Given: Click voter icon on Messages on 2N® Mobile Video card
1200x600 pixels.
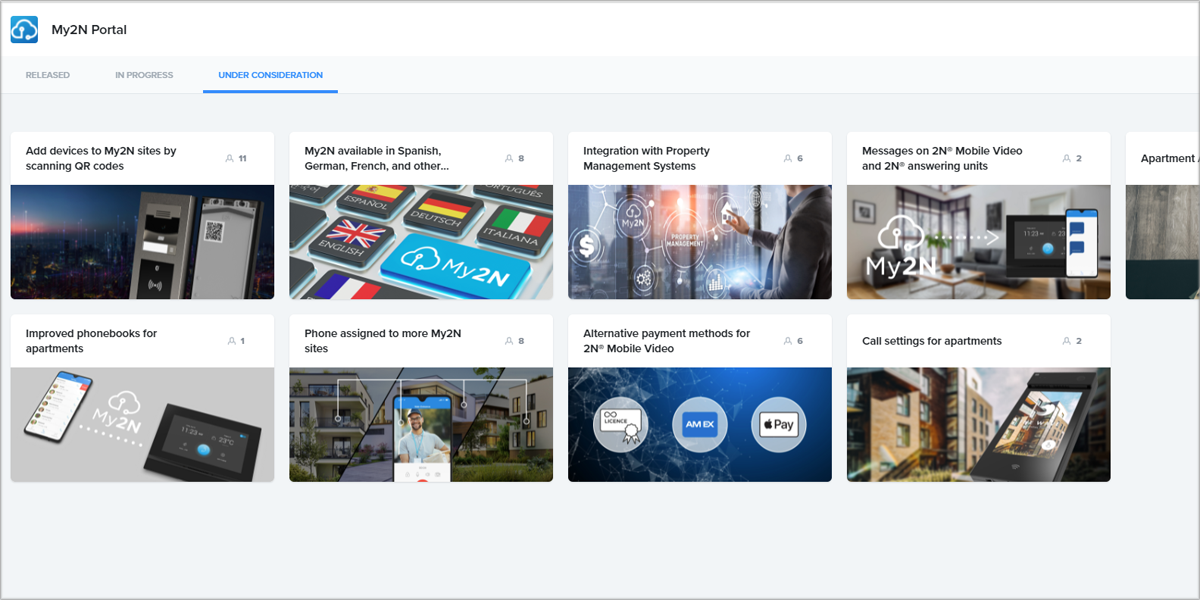Looking at the screenshot, I should click(x=1066, y=159).
